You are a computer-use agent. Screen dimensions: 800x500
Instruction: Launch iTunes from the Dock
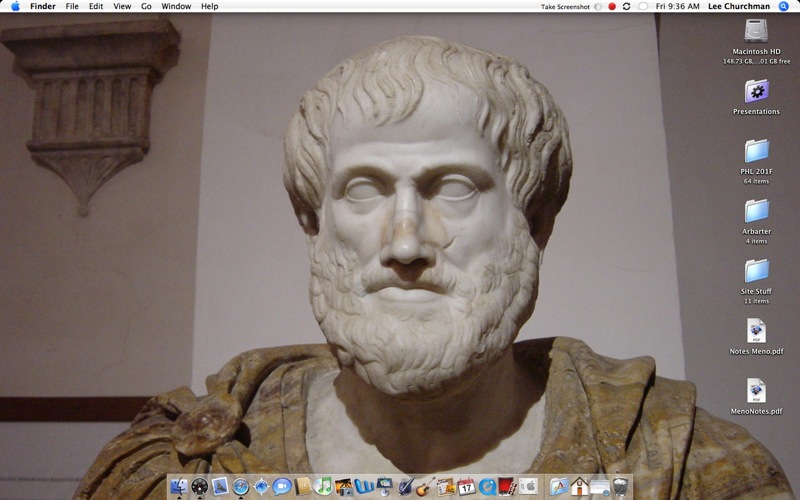pos(323,486)
